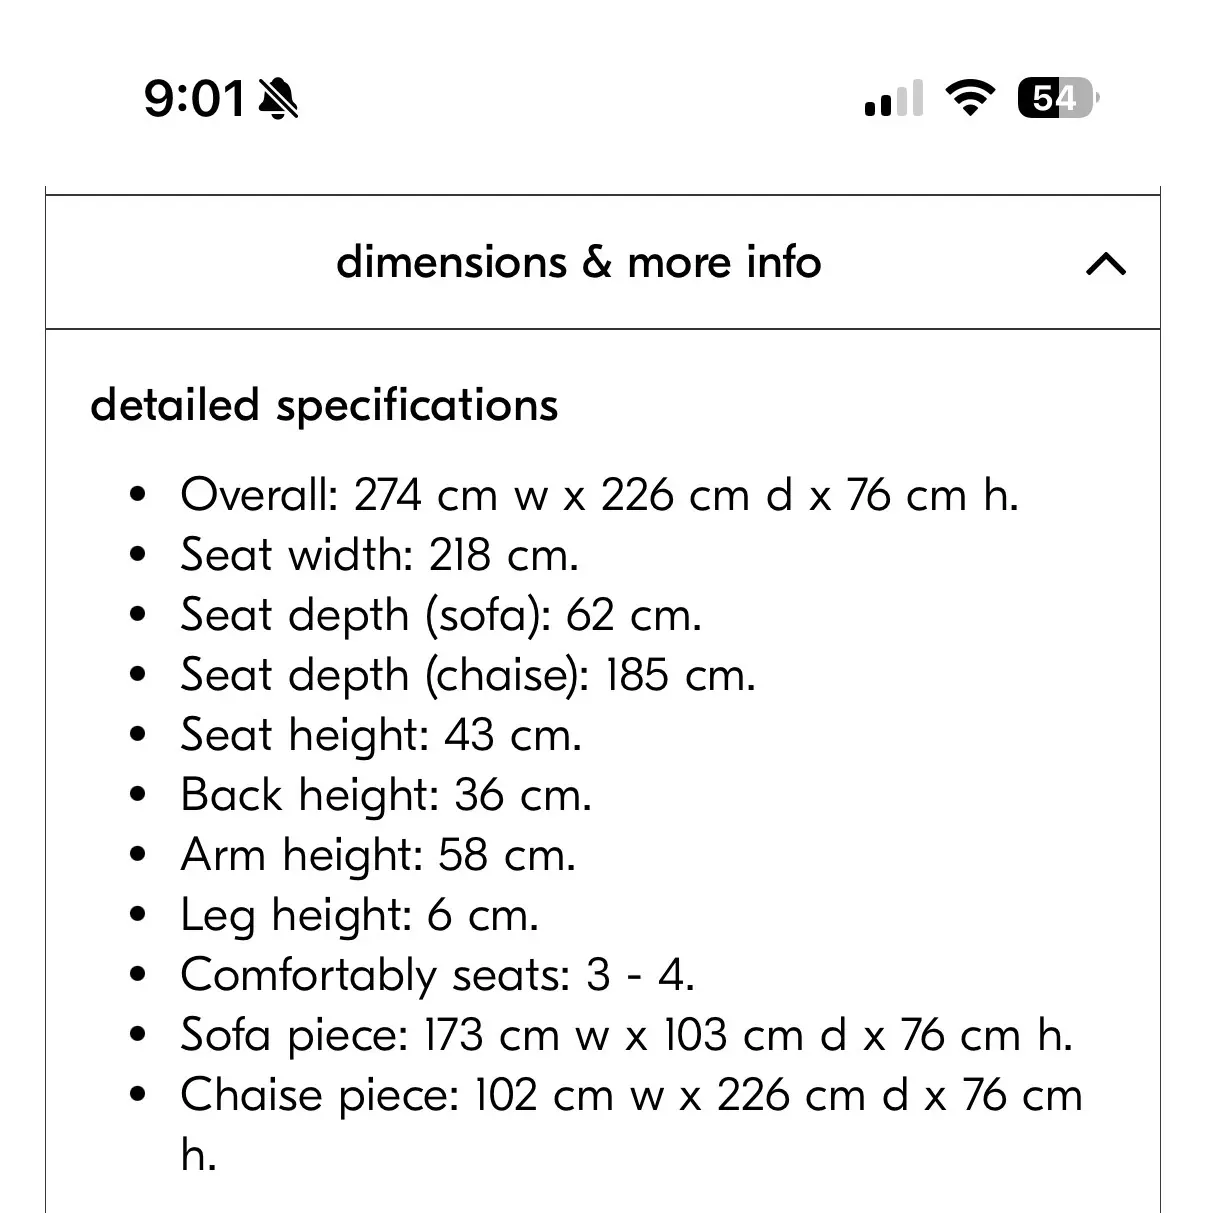Tap the Seat width specification
Viewport: 1206px width, 1213px height.
click(x=379, y=555)
